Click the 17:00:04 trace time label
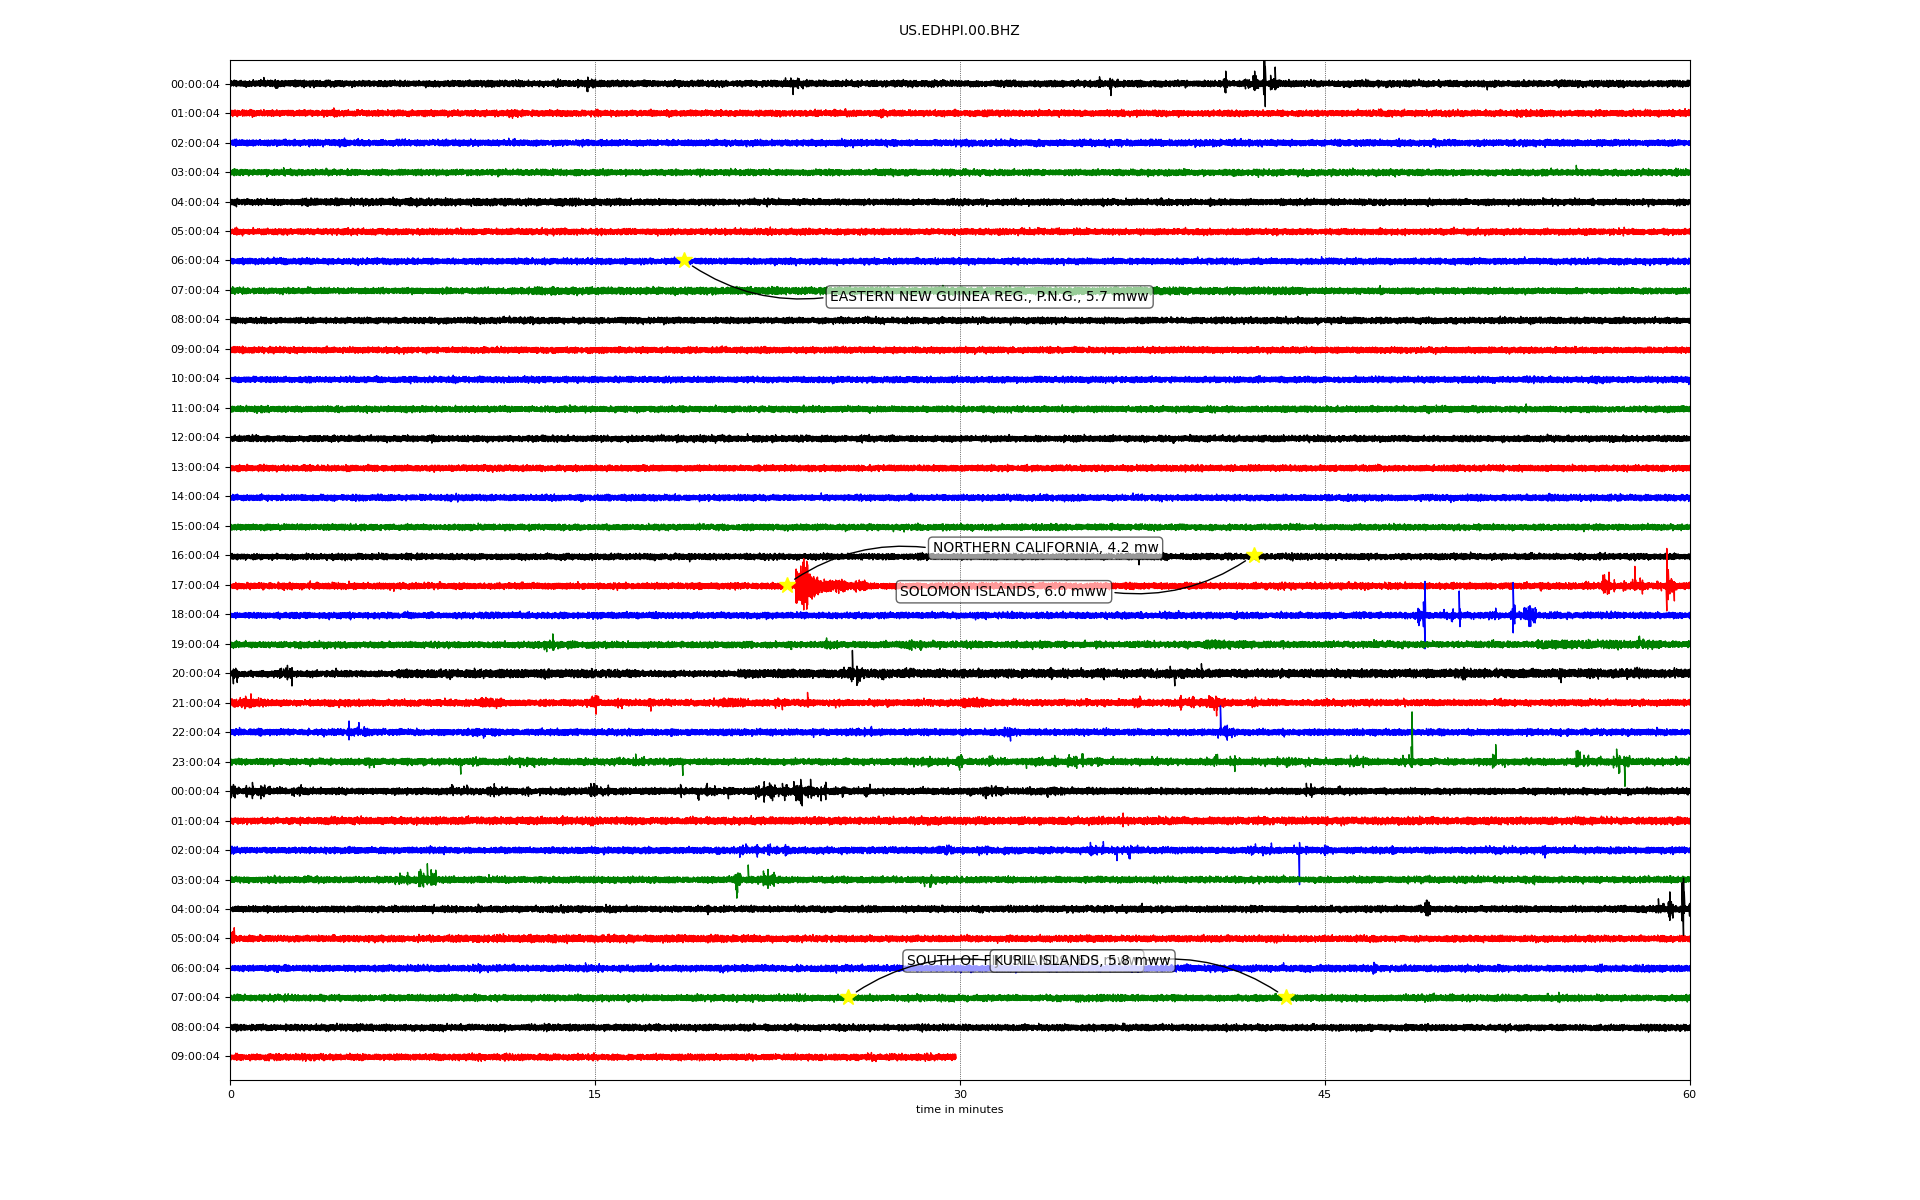This screenshot has height=1200, width=1920. click(195, 586)
